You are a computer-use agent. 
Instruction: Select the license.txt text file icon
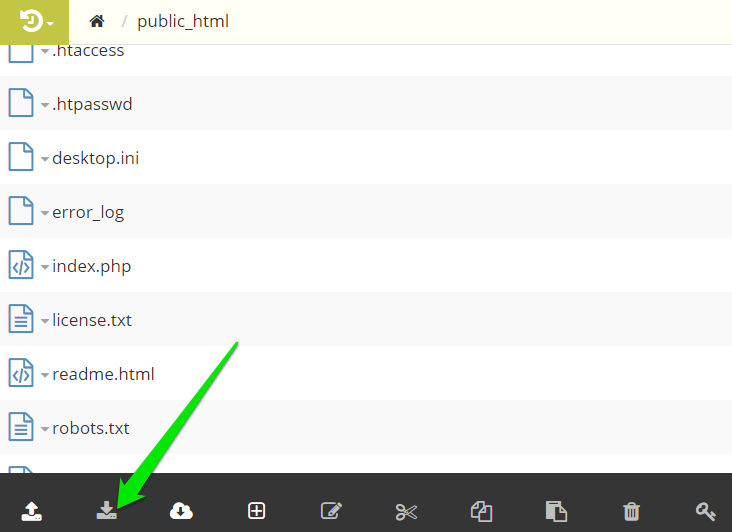click(21, 319)
